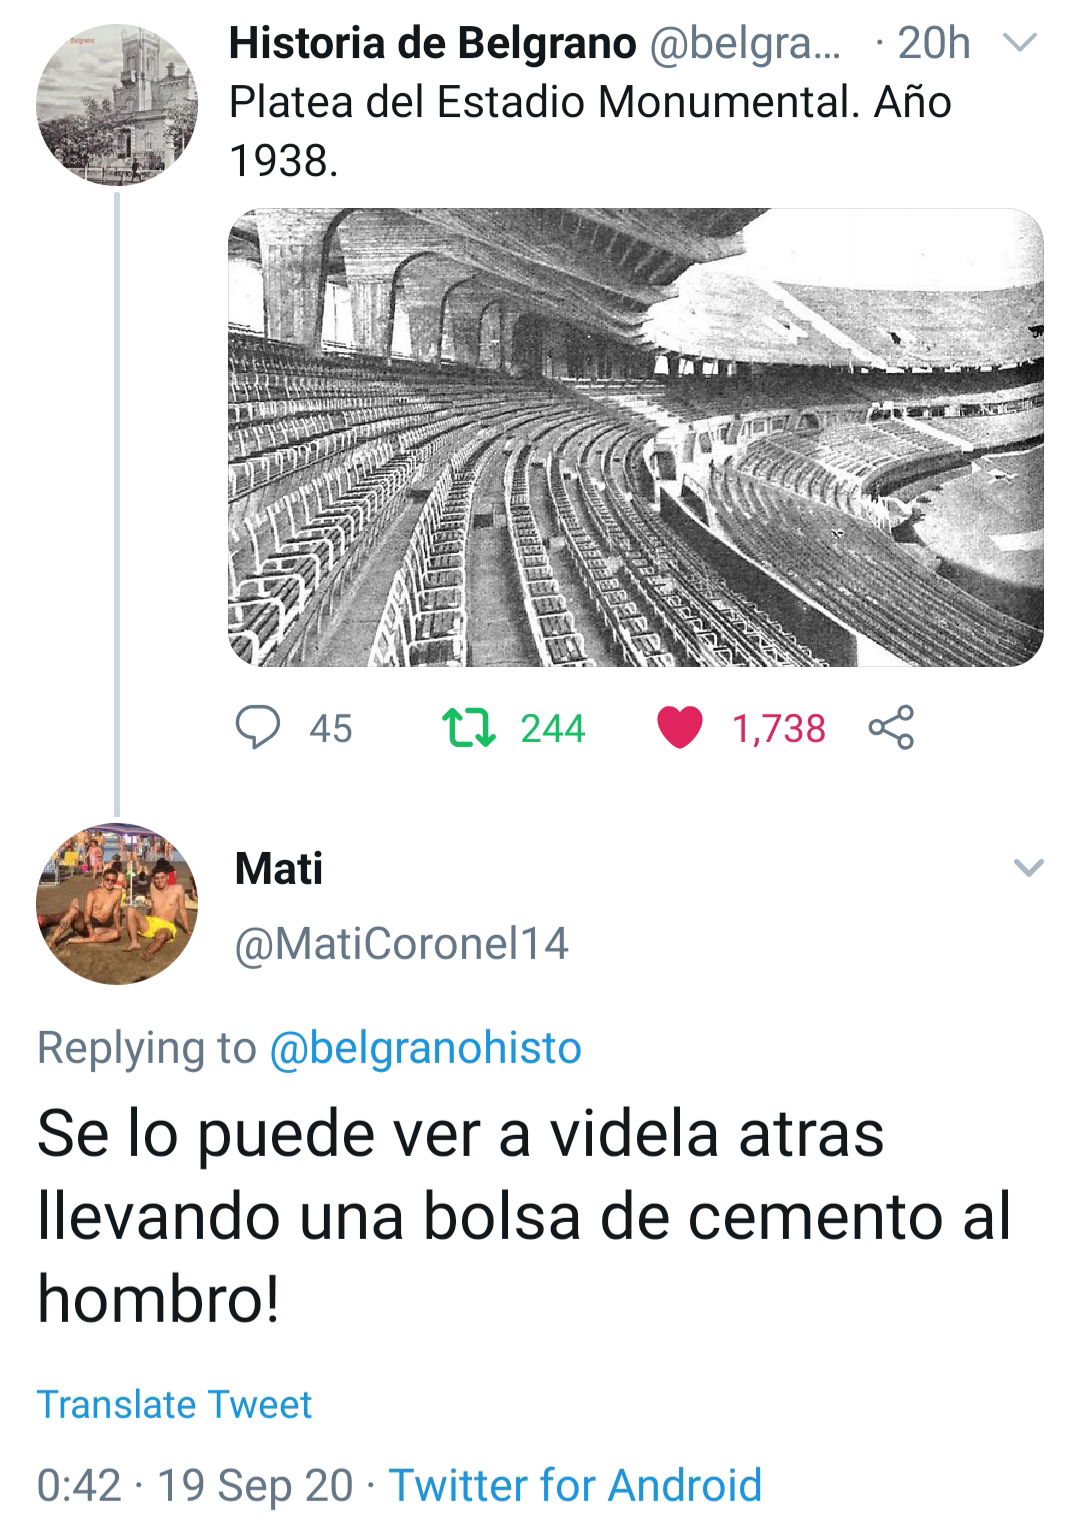The height and width of the screenshot is (1527, 1080).
Task: Click the @belgranohisto mention link
Action: pos(425,1048)
